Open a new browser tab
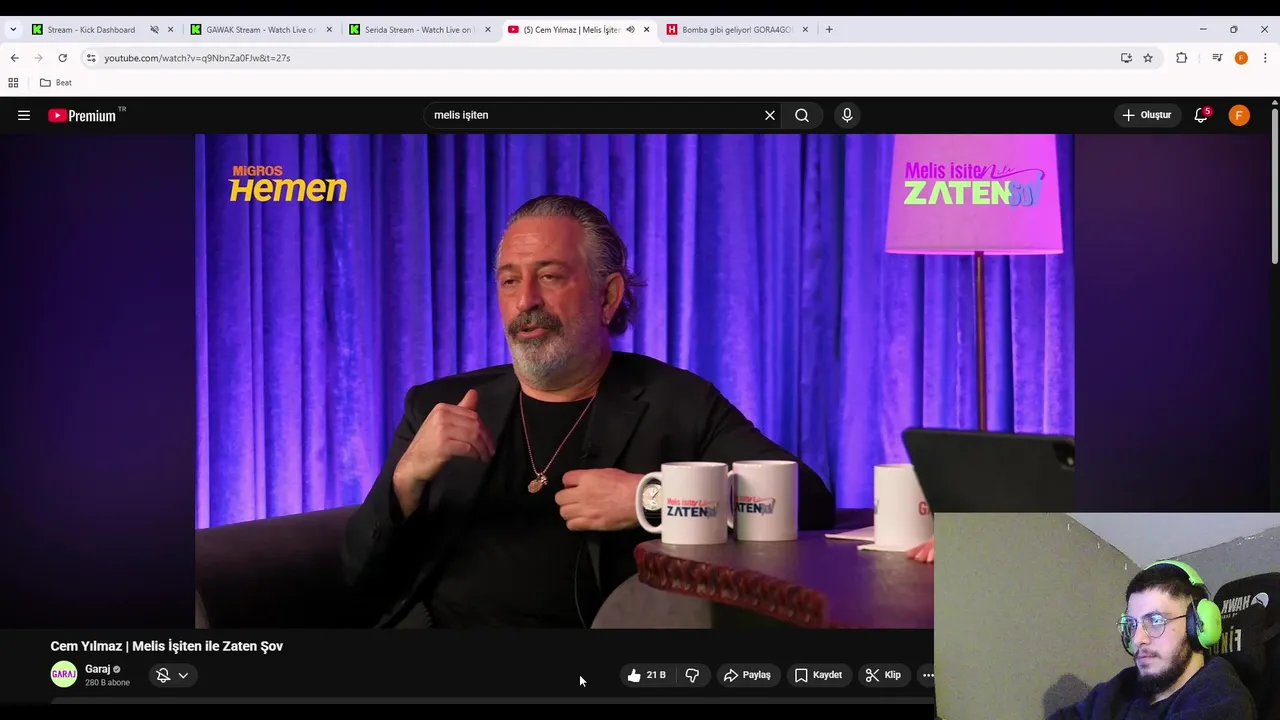This screenshot has width=1280, height=720. click(829, 30)
